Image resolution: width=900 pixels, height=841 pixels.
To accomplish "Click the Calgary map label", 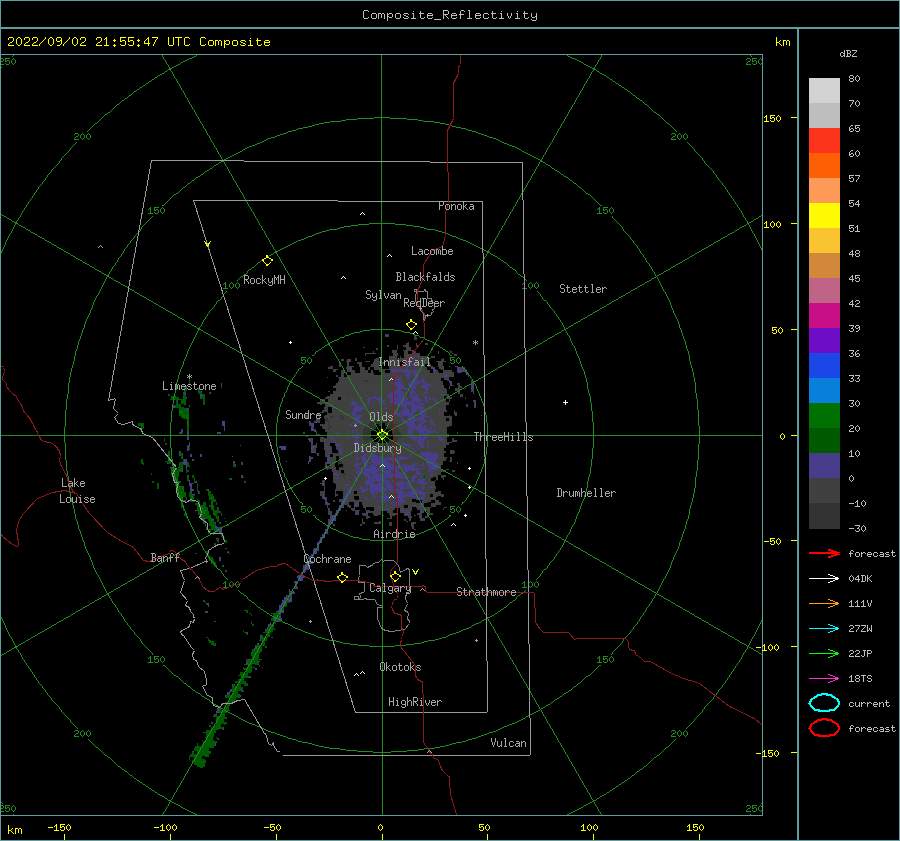I will click(x=390, y=588).
